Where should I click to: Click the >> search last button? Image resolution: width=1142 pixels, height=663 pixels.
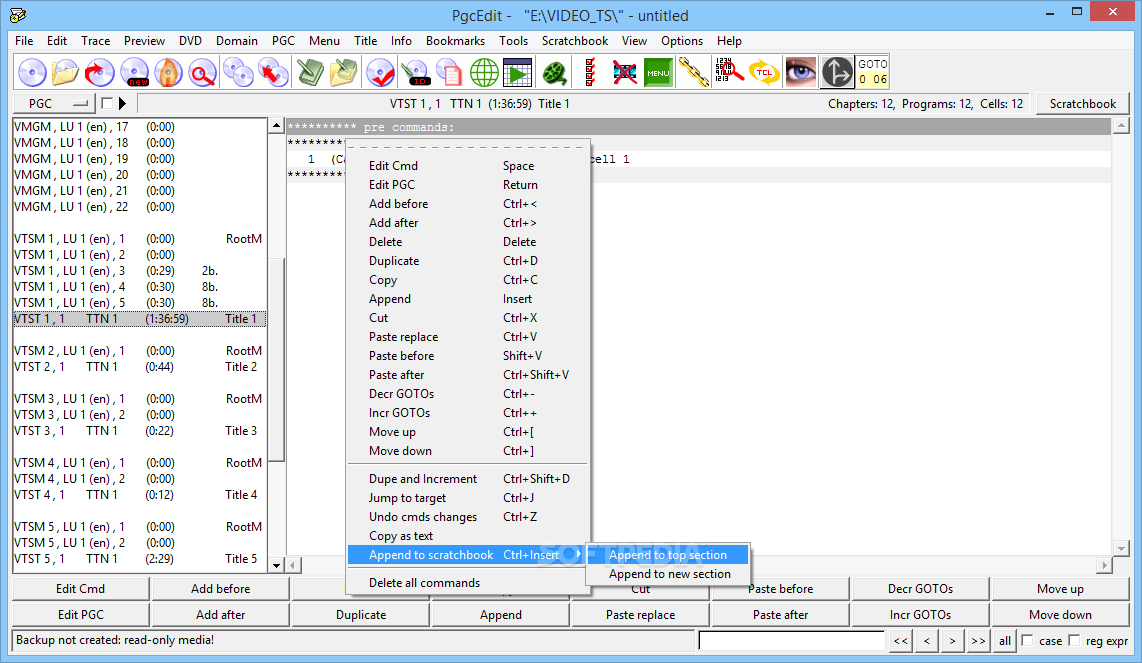point(978,640)
